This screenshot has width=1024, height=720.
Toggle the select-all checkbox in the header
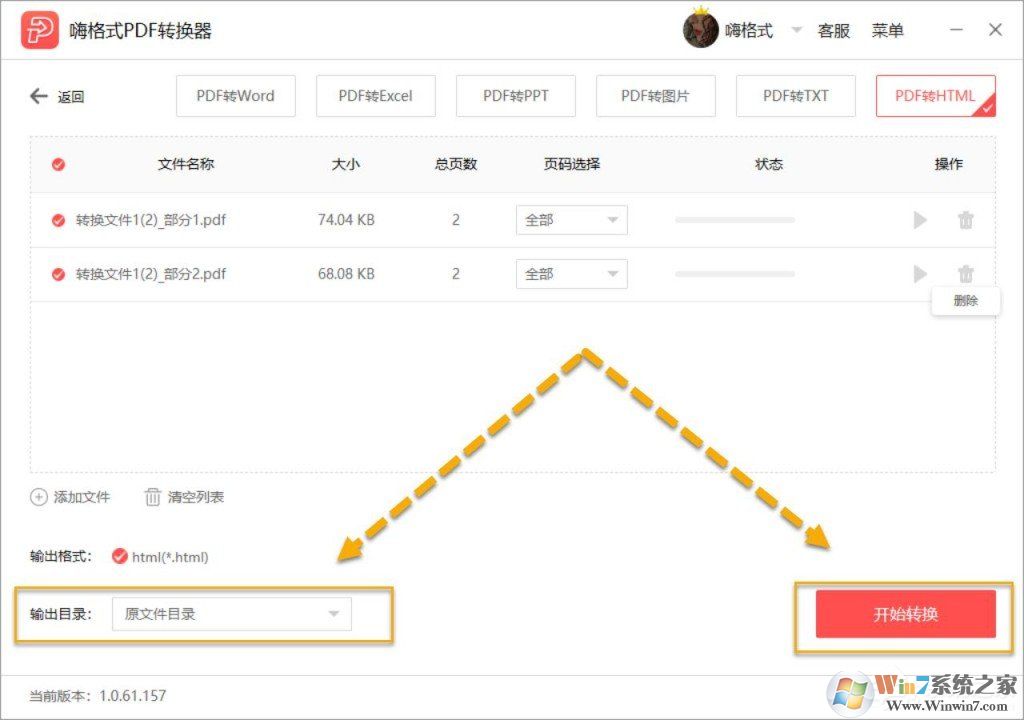coord(57,164)
